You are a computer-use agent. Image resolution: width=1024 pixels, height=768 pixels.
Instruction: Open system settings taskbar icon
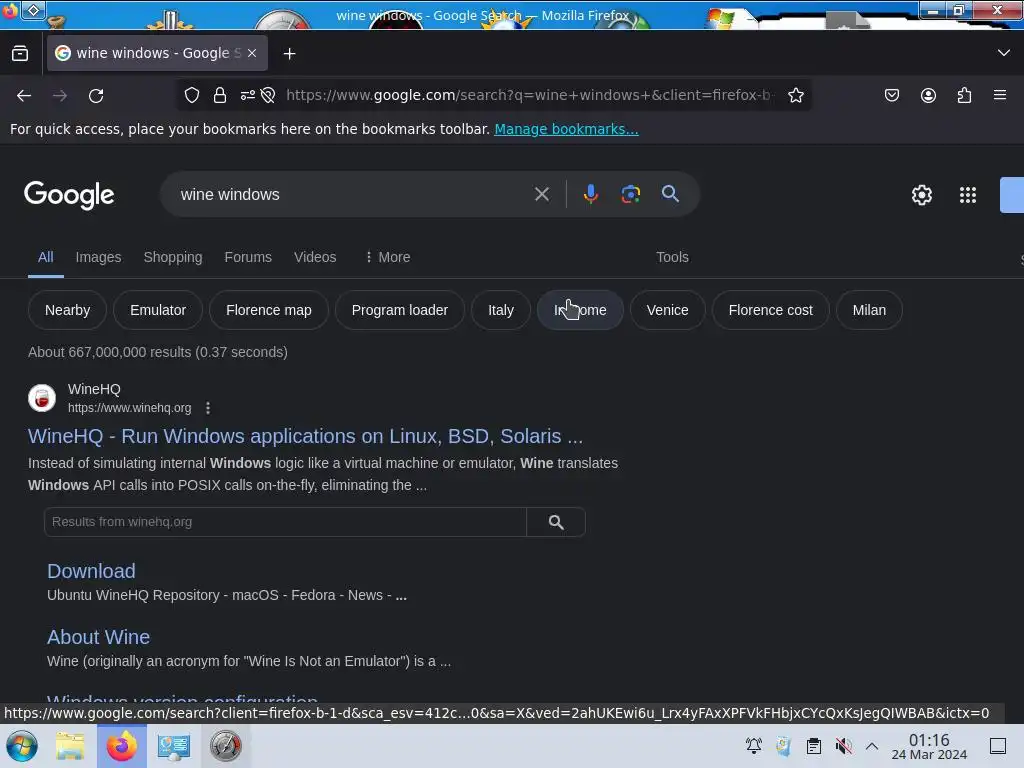pos(174,746)
